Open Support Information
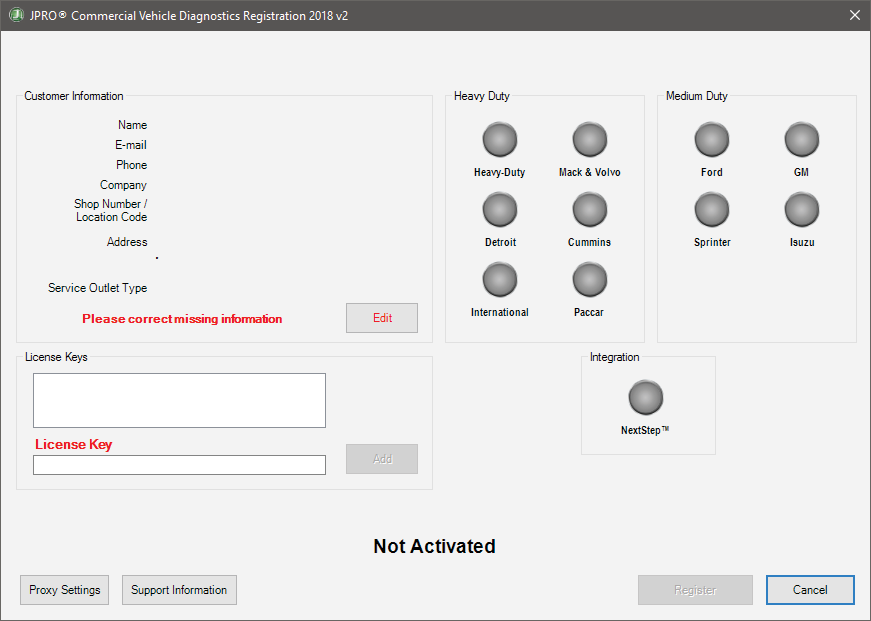871x621 pixels. pos(179,590)
